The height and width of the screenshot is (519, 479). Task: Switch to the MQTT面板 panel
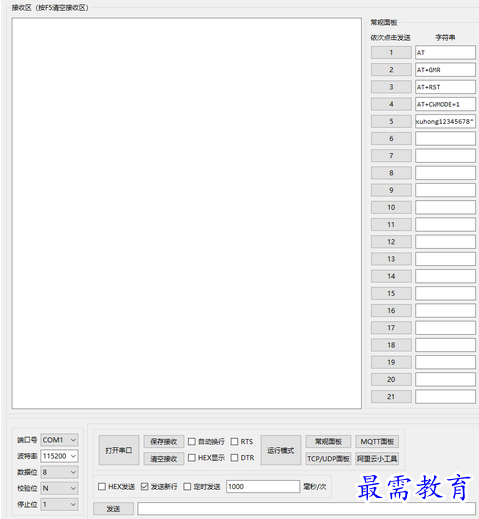click(x=377, y=441)
